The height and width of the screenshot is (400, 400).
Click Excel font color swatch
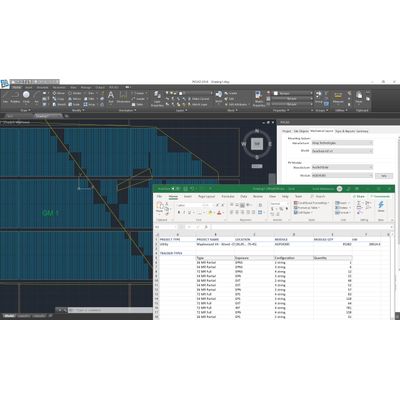tap(219, 212)
